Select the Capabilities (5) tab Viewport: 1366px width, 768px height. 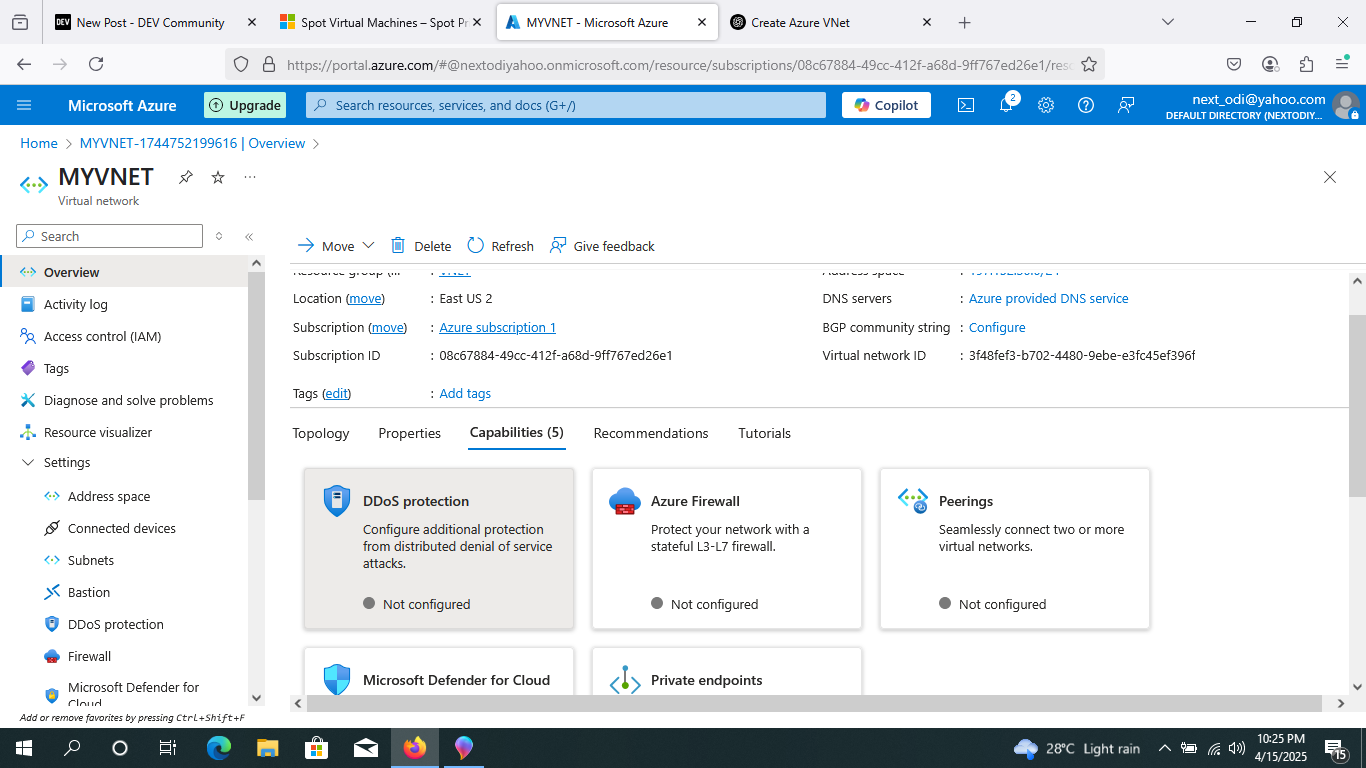pyautogui.click(x=517, y=433)
